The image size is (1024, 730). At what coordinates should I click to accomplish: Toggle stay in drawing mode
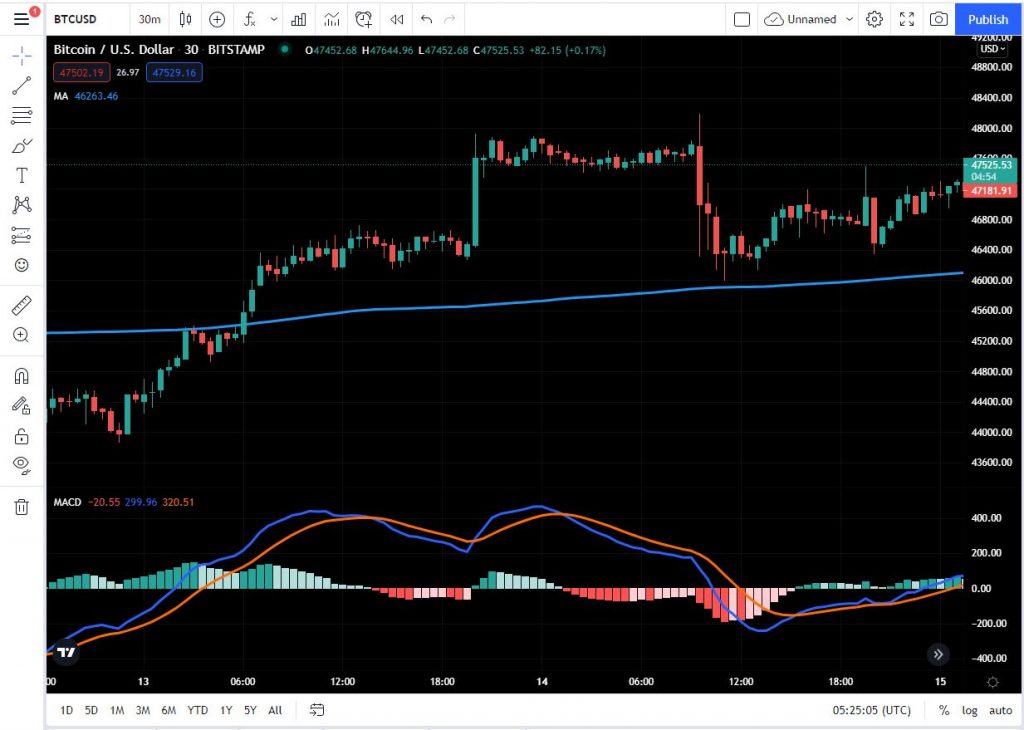22,406
